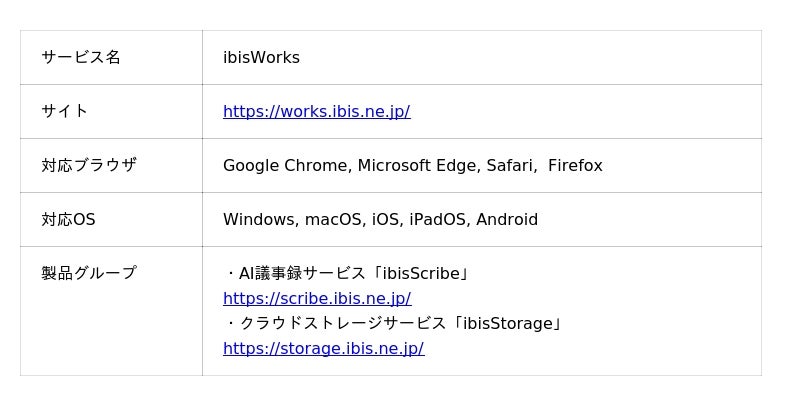Click the iPadOS text in OS row

click(438, 220)
